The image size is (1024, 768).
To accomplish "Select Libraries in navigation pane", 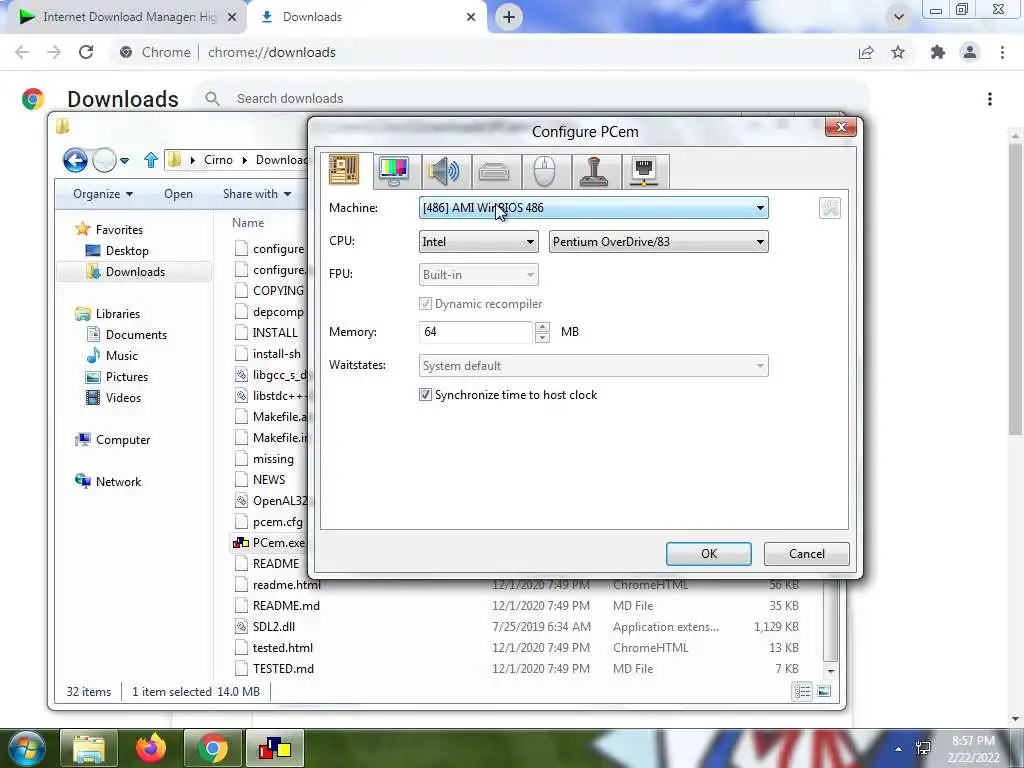I will pyautogui.click(x=118, y=313).
